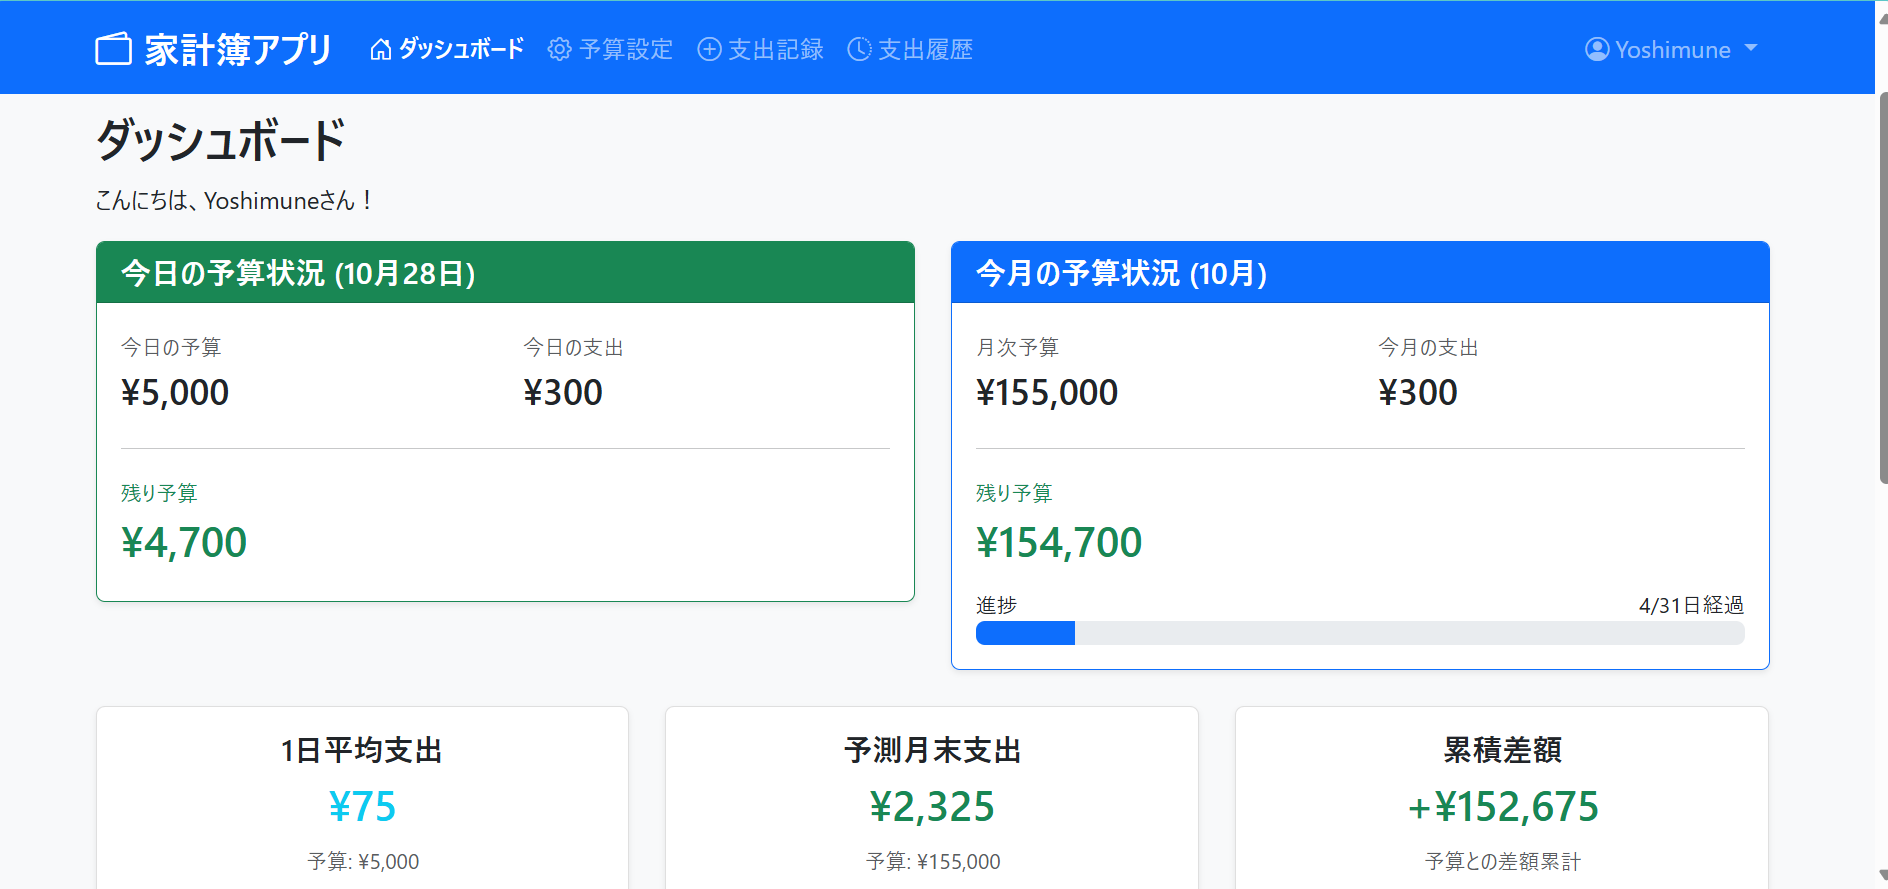The image size is (1888, 889).
Task: Click the wallet logo icon in navbar
Action: coord(113,49)
